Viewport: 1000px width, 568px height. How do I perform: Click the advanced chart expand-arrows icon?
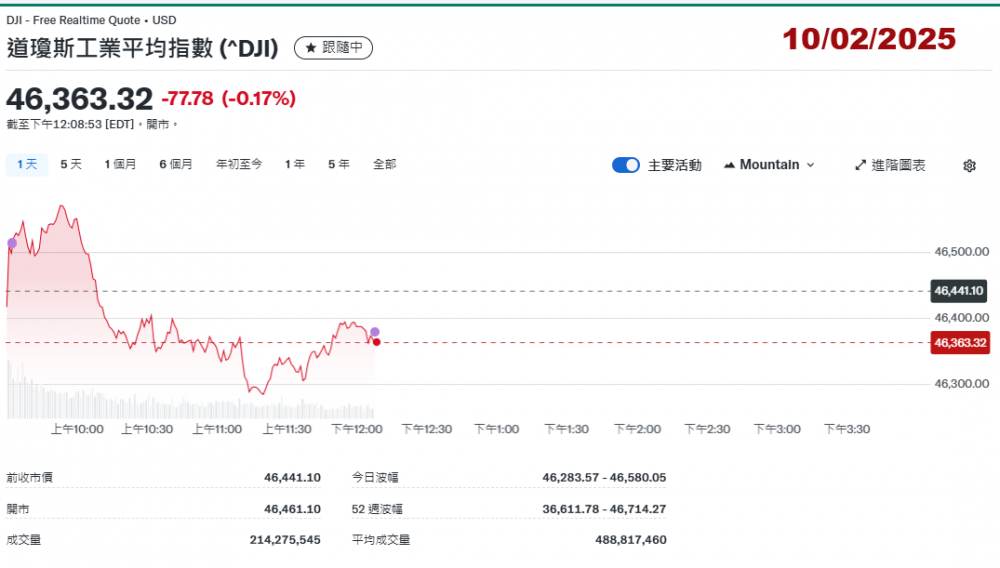coord(859,165)
